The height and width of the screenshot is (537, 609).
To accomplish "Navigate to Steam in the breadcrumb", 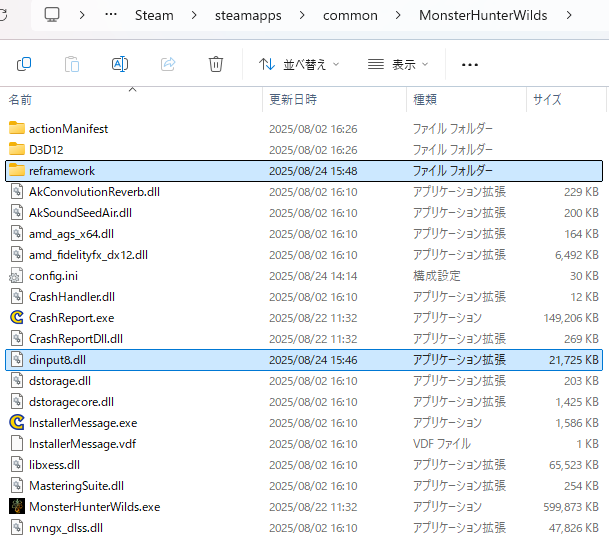I will (x=154, y=15).
